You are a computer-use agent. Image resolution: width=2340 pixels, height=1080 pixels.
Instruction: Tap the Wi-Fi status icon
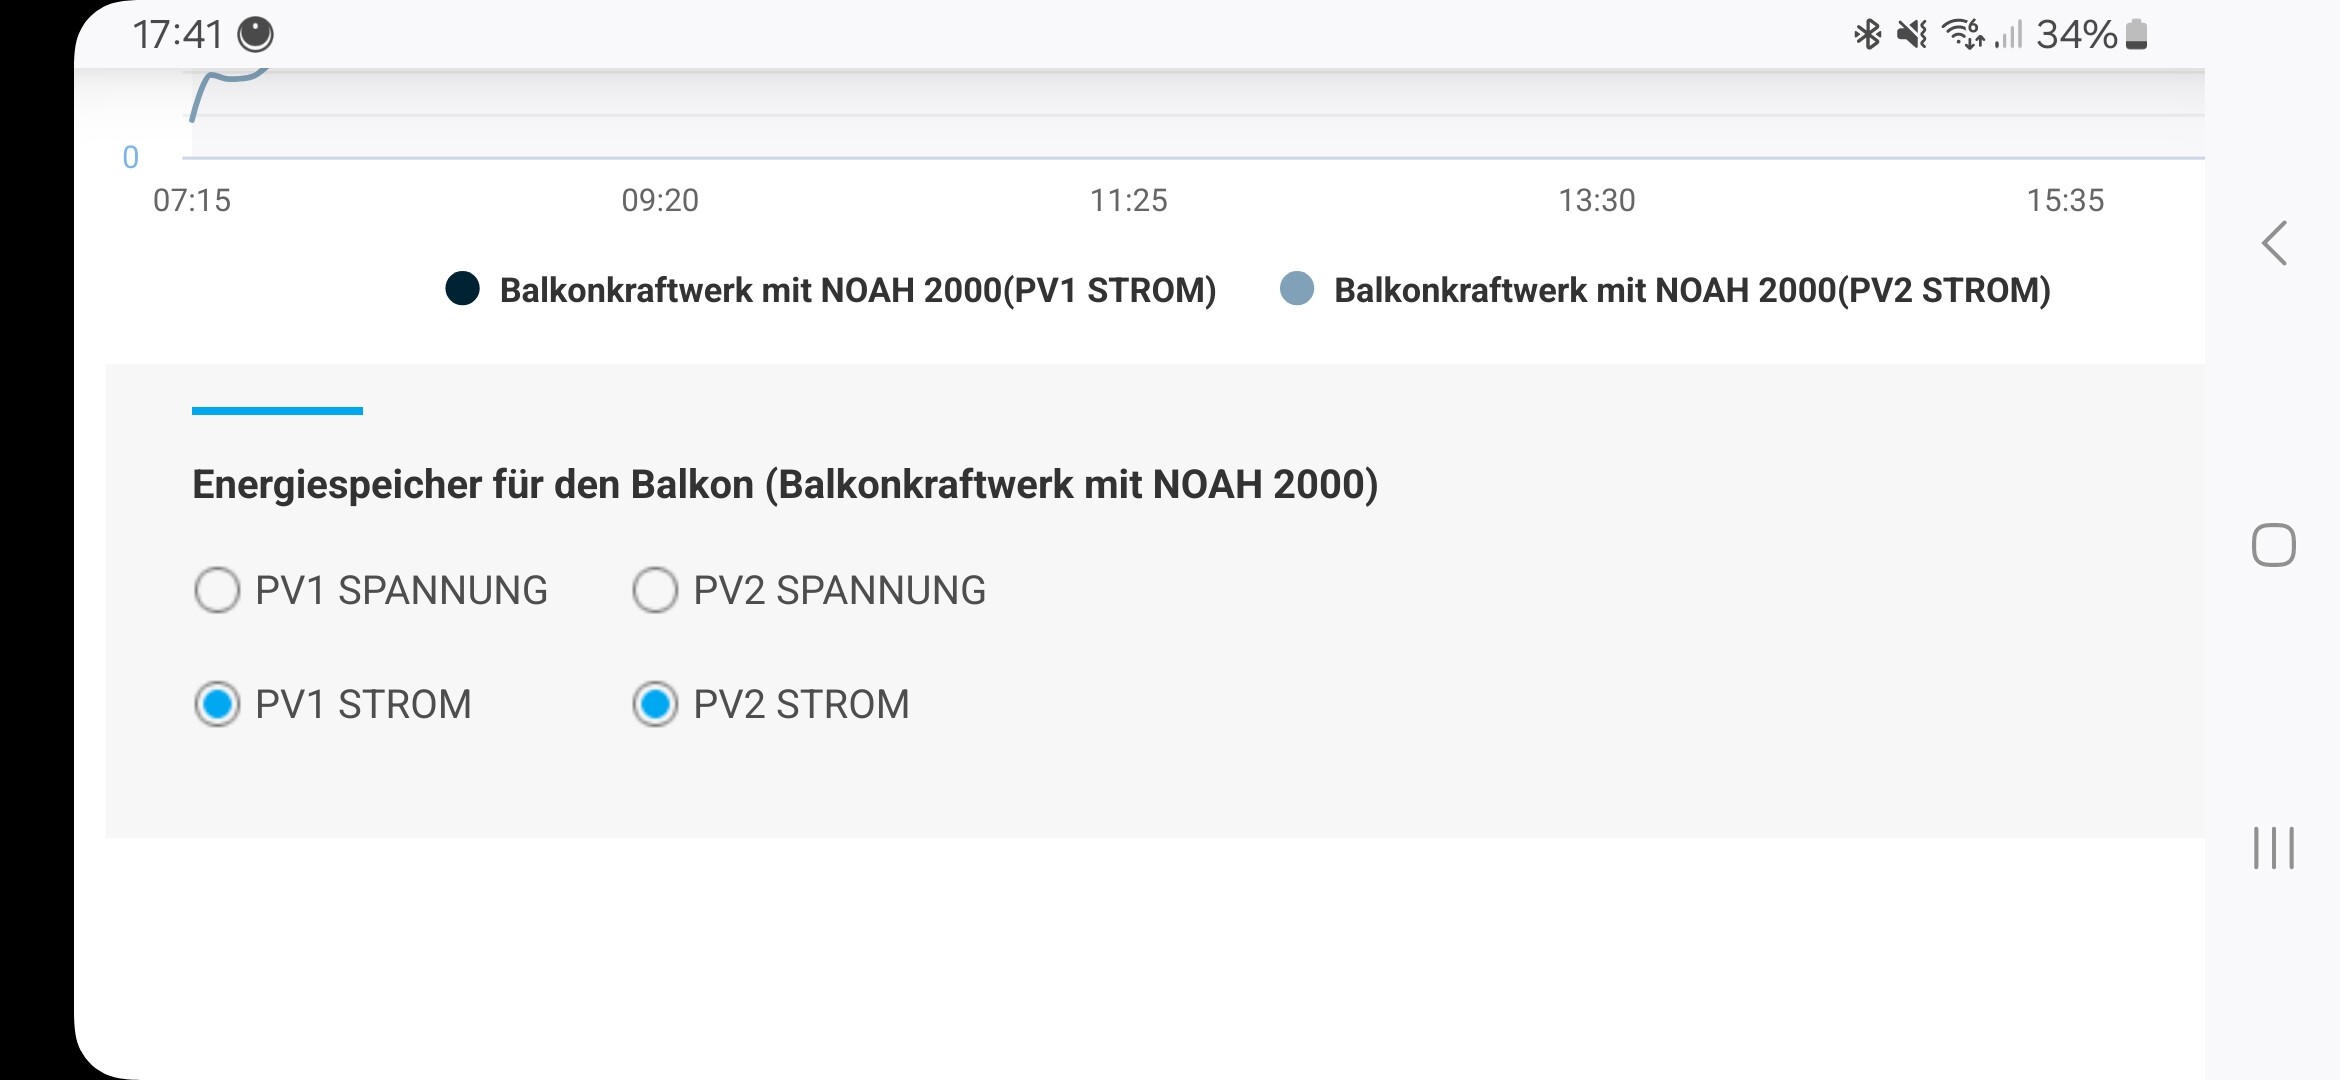pos(1963,35)
